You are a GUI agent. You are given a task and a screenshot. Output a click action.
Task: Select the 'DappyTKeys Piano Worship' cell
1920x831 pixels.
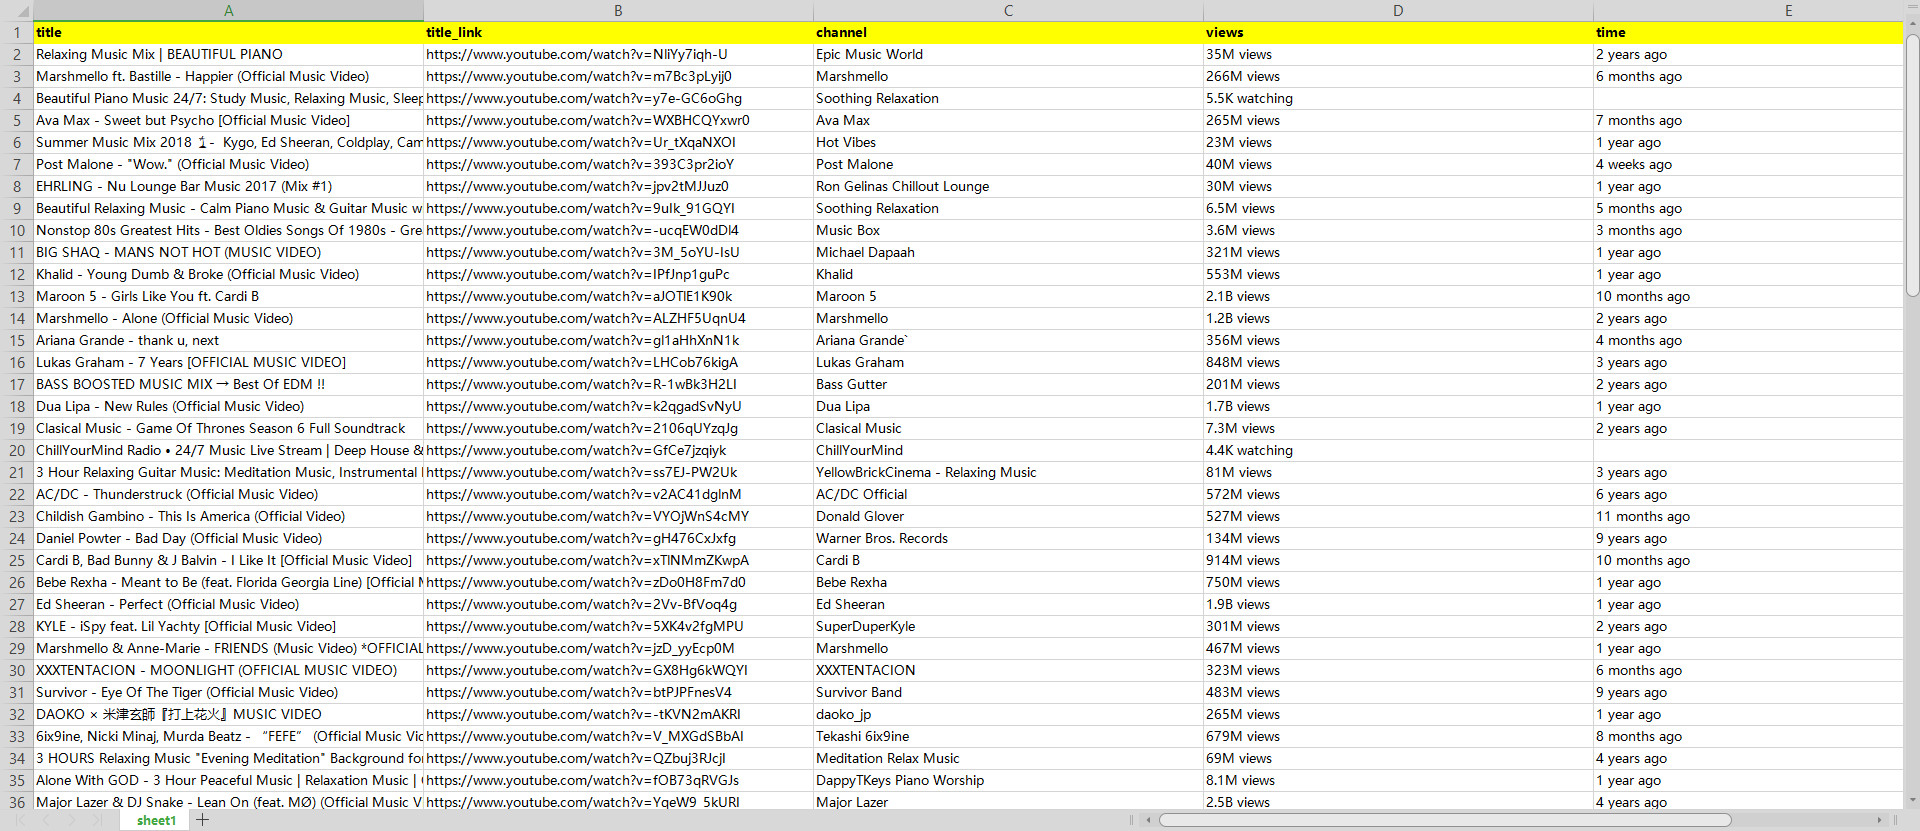coord(1008,780)
